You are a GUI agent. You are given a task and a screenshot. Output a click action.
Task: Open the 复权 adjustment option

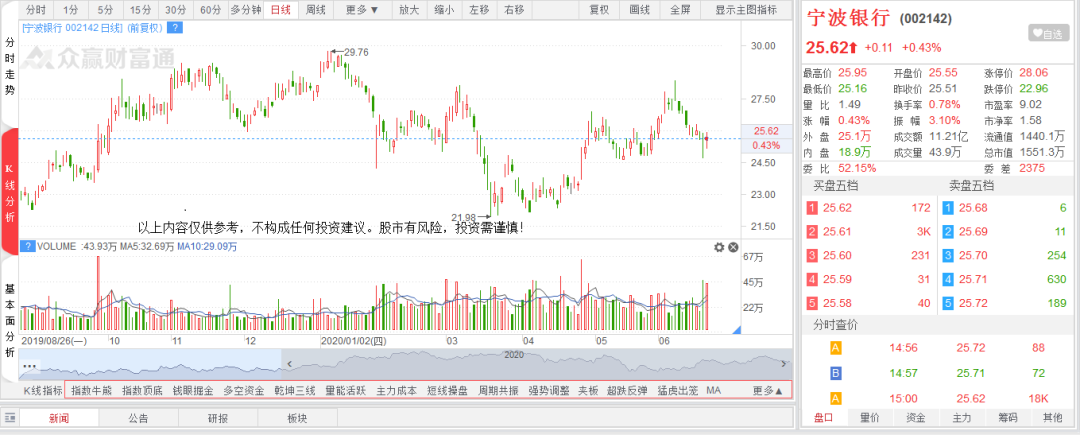[x=599, y=10]
